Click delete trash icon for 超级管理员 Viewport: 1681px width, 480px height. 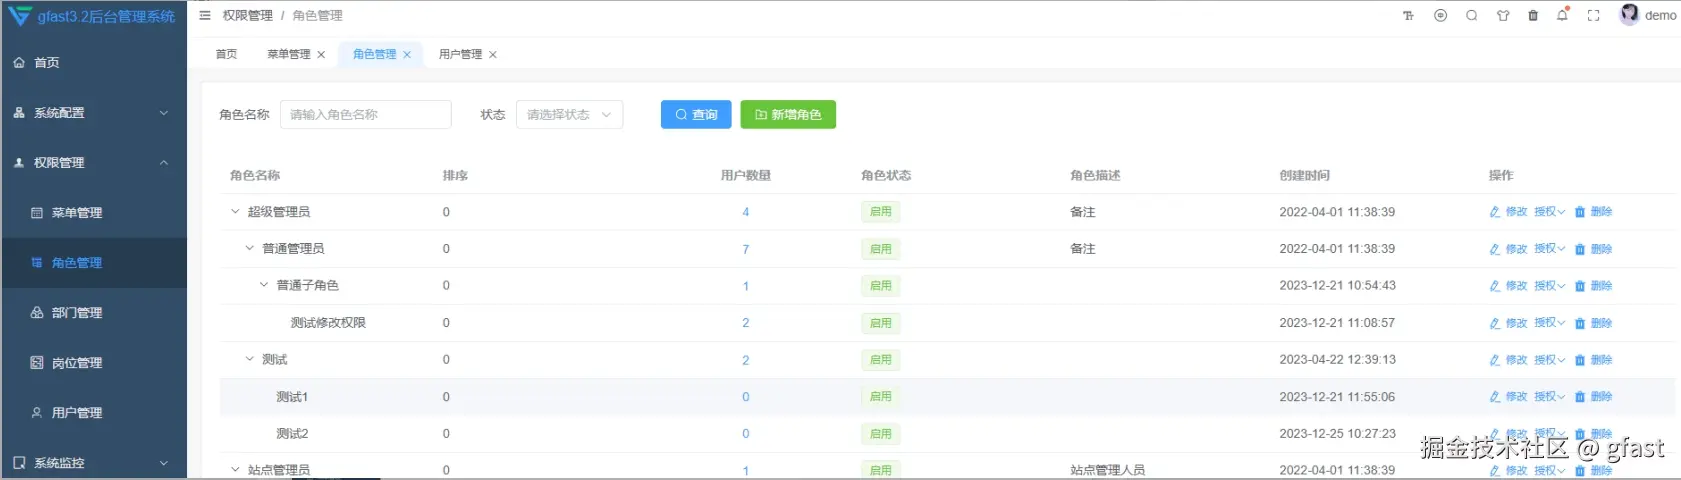[x=1580, y=212]
